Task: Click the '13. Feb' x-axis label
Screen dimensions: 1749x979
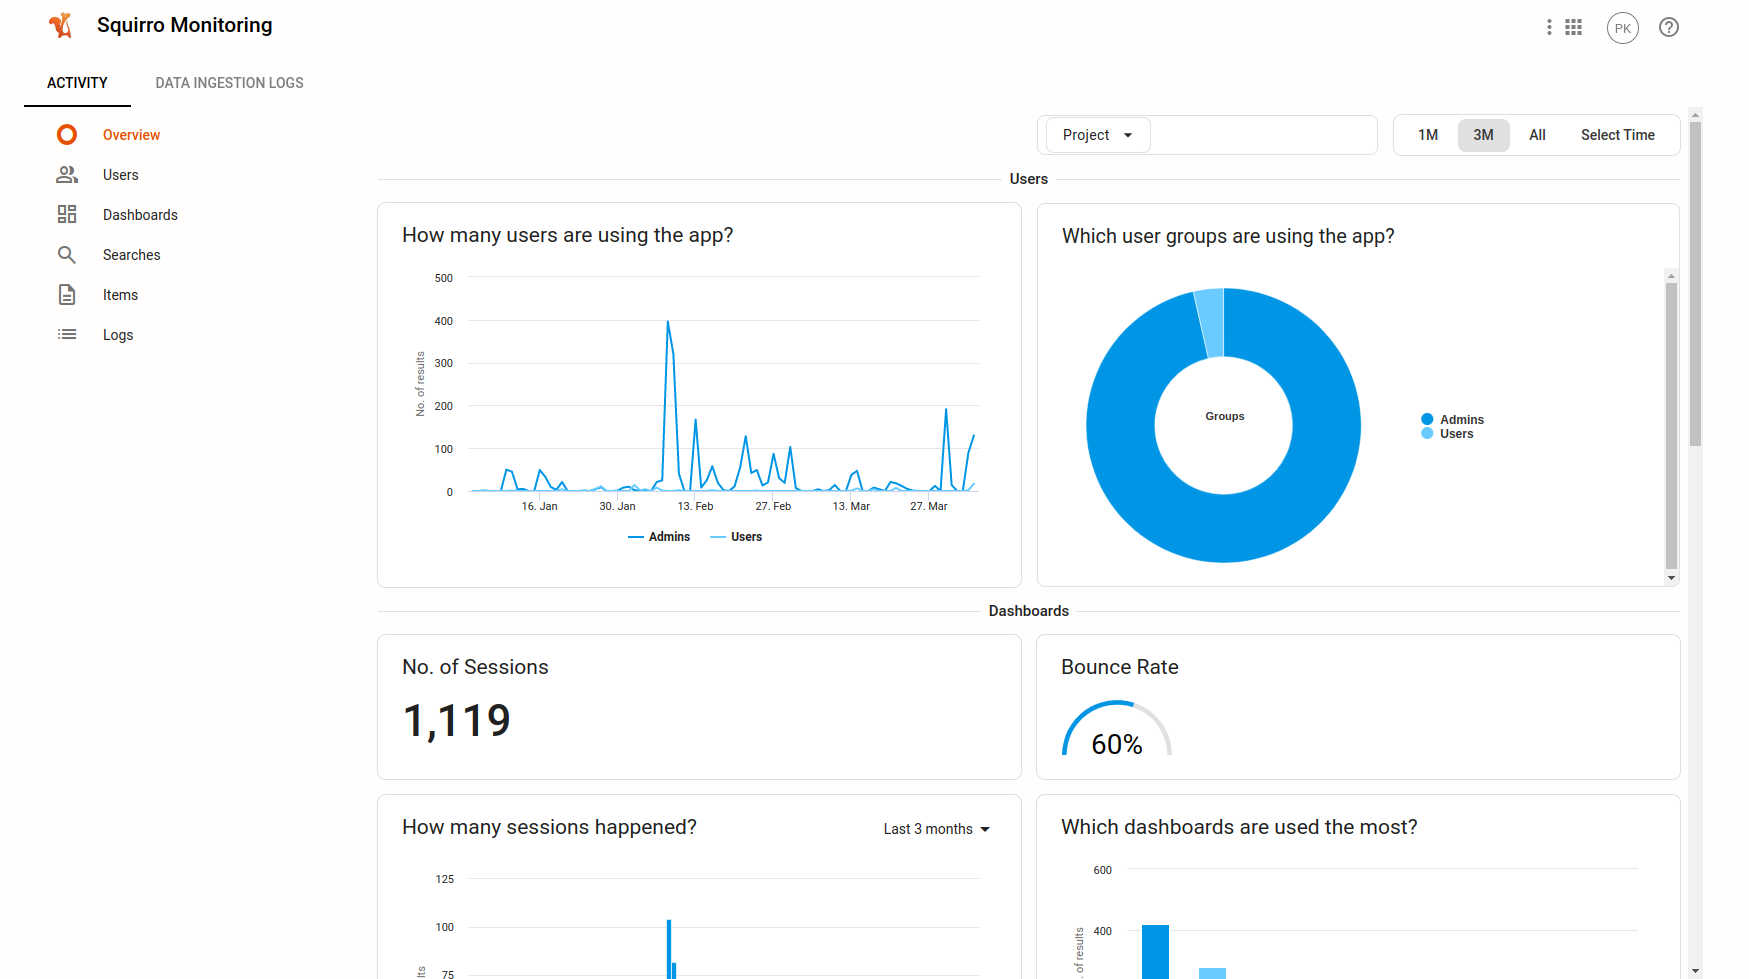Action: [x=695, y=506]
